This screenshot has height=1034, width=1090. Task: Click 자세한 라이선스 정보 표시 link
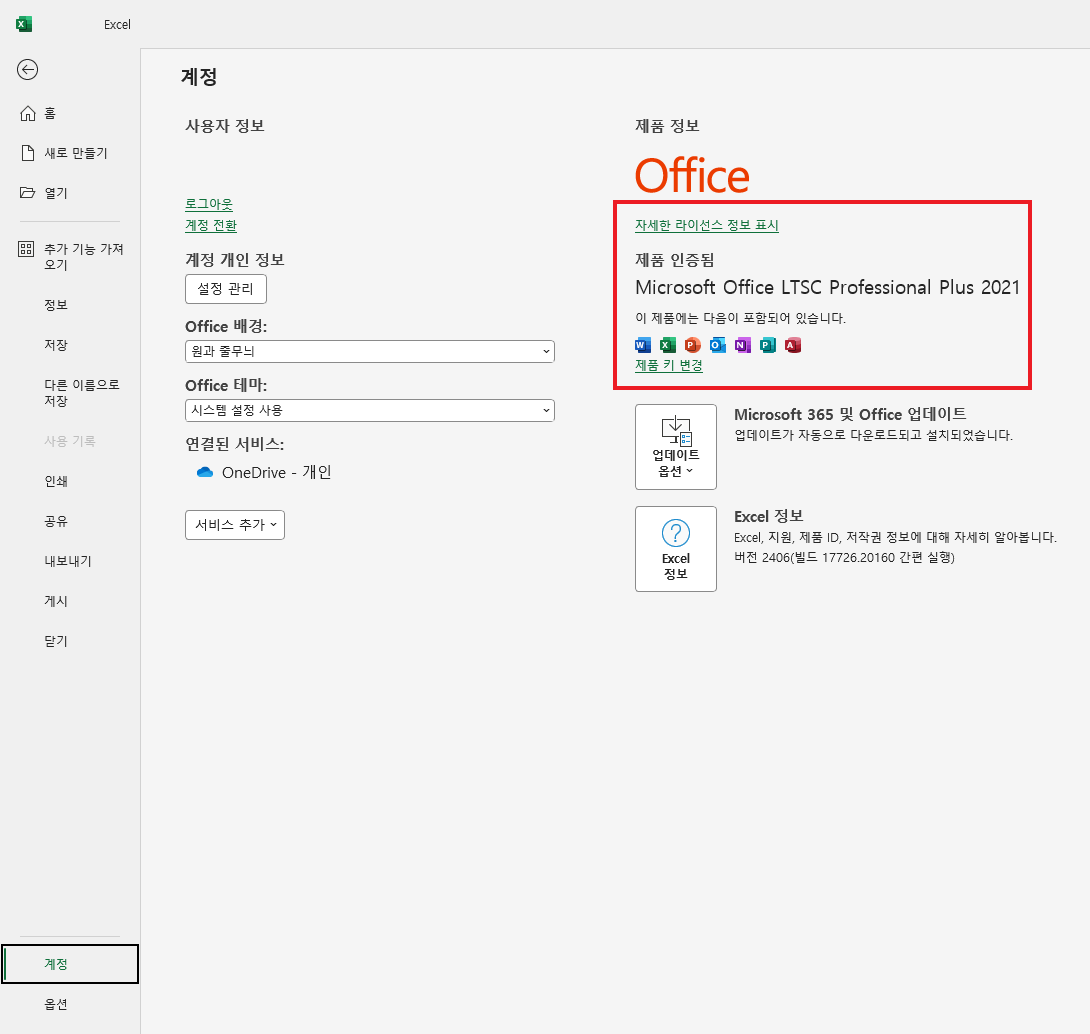706,225
